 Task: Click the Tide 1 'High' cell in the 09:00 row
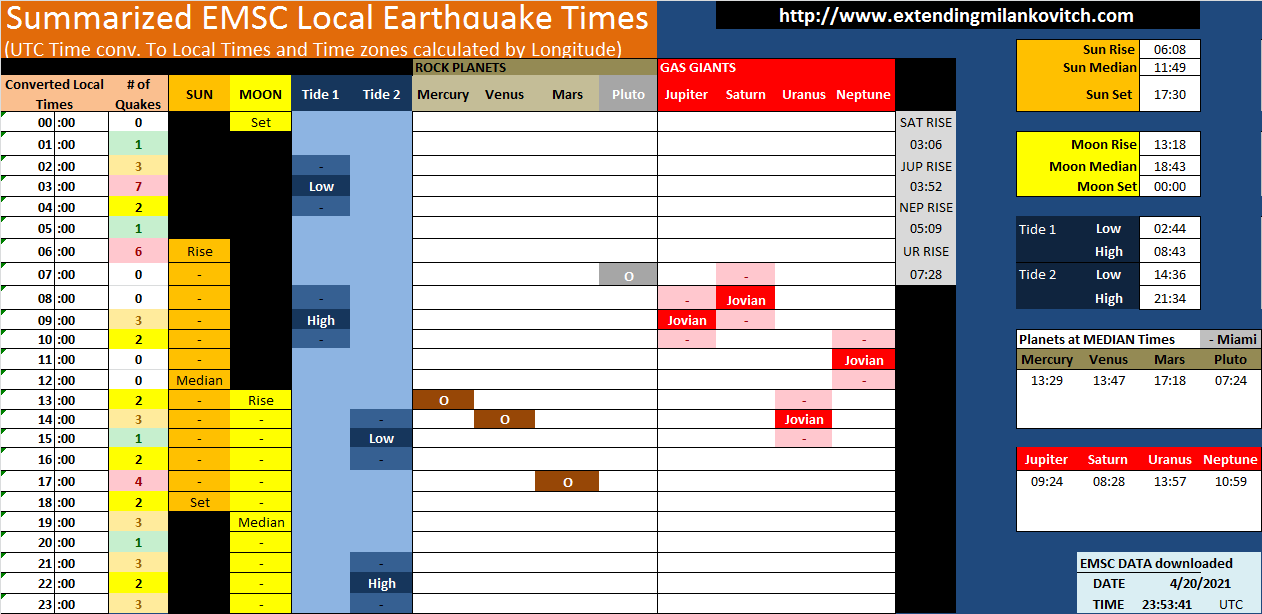click(x=321, y=320)
